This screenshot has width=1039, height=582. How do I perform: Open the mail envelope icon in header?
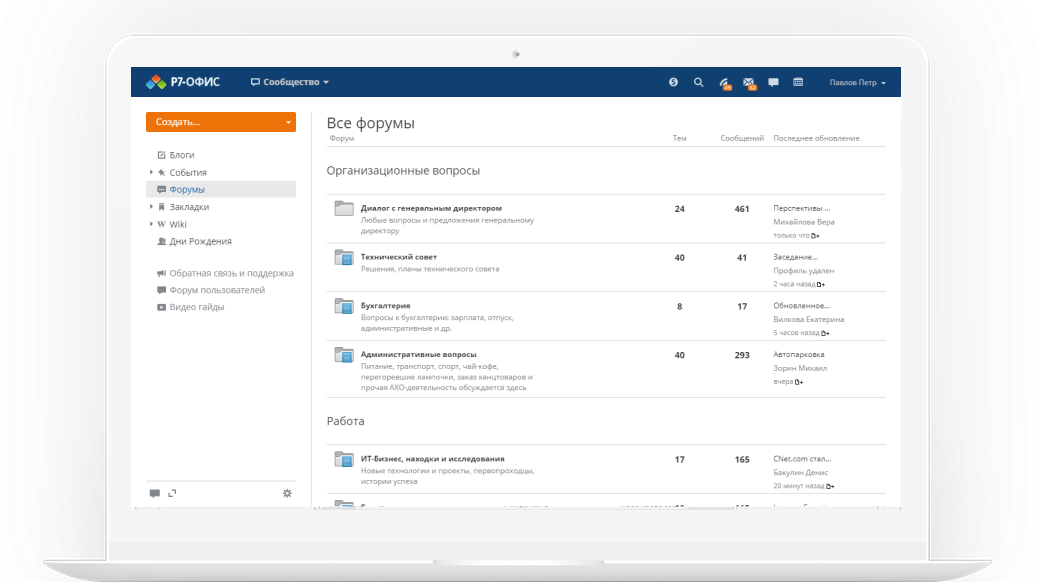[x=749, y=83]
